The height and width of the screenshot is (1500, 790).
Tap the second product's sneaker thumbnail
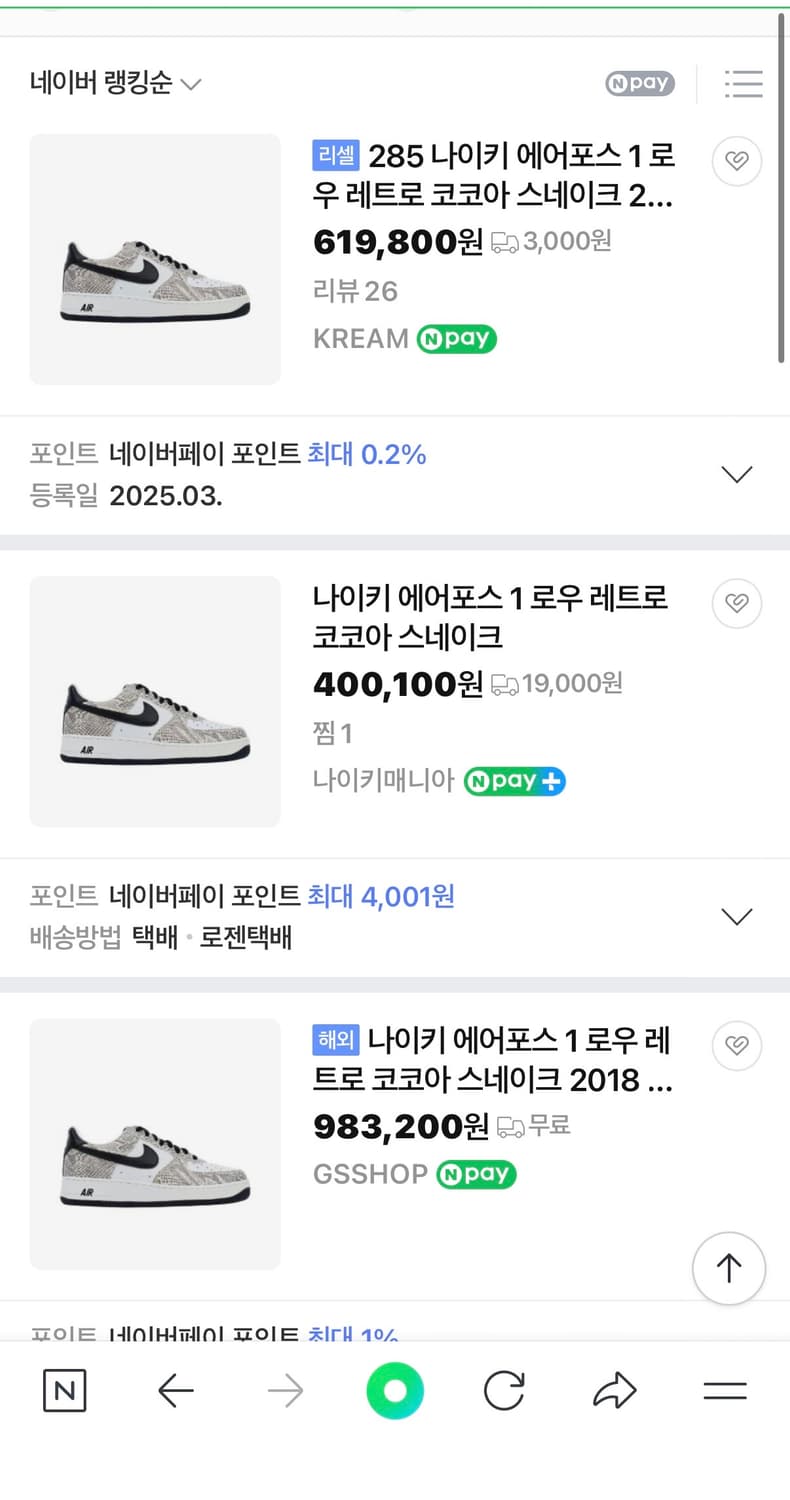point(155,702)
